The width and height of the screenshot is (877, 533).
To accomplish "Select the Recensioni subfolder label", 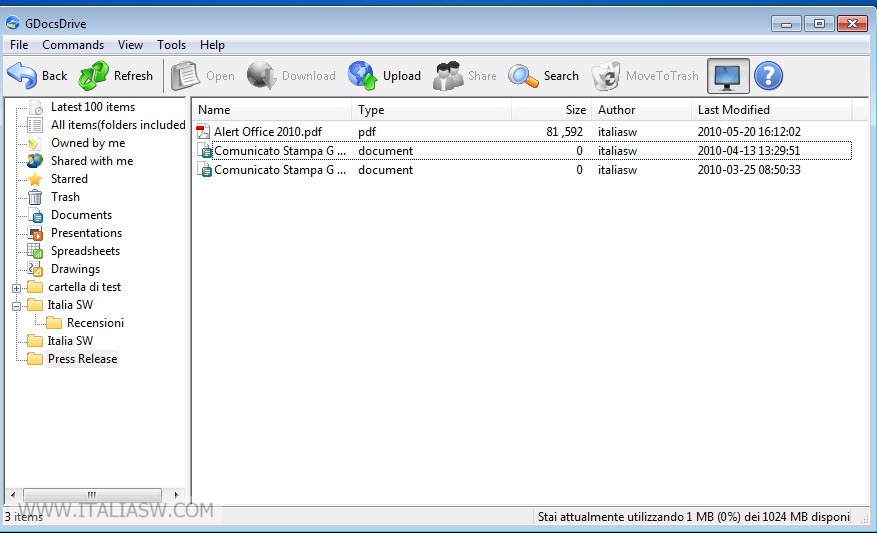I will click(x=95, y=323).
